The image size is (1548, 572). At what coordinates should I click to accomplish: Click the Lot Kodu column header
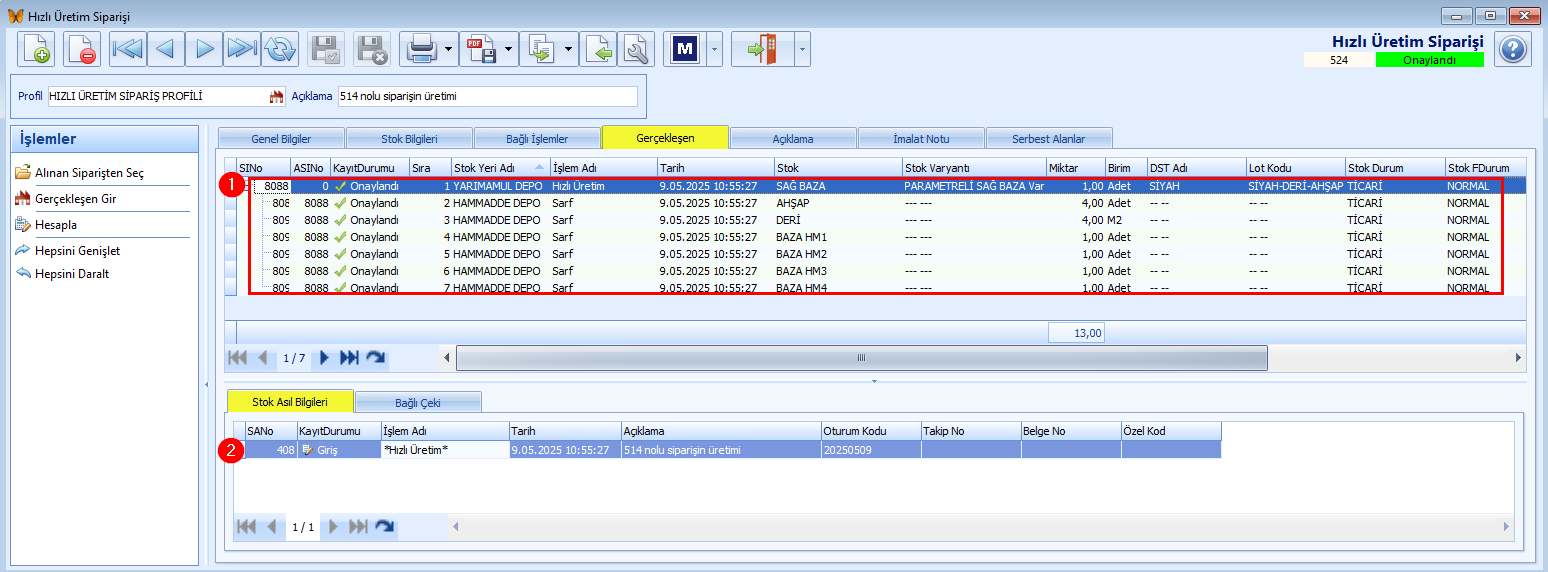point(1294,167)
